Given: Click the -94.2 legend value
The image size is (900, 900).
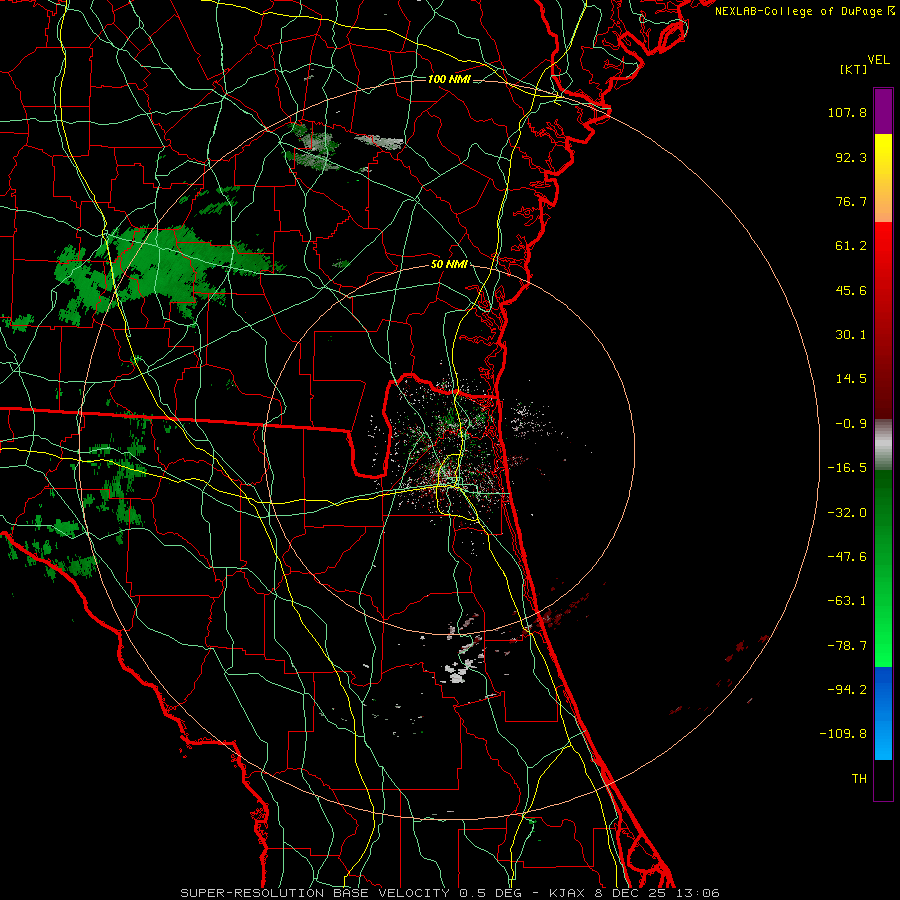Looking at the screenshot, I should (847, 690).
